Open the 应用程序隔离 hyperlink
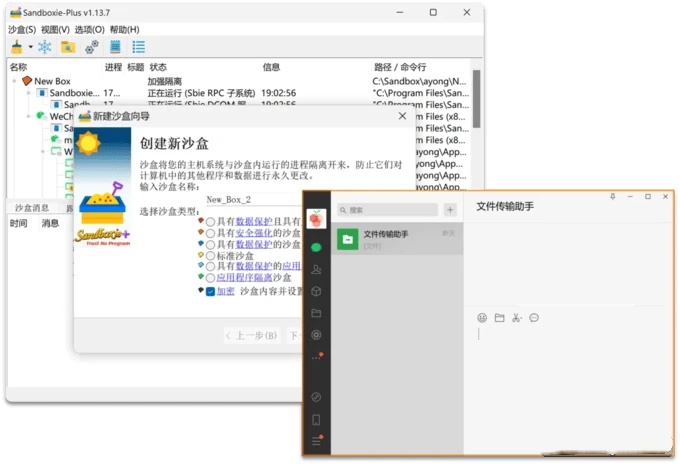 pos(244,278)
